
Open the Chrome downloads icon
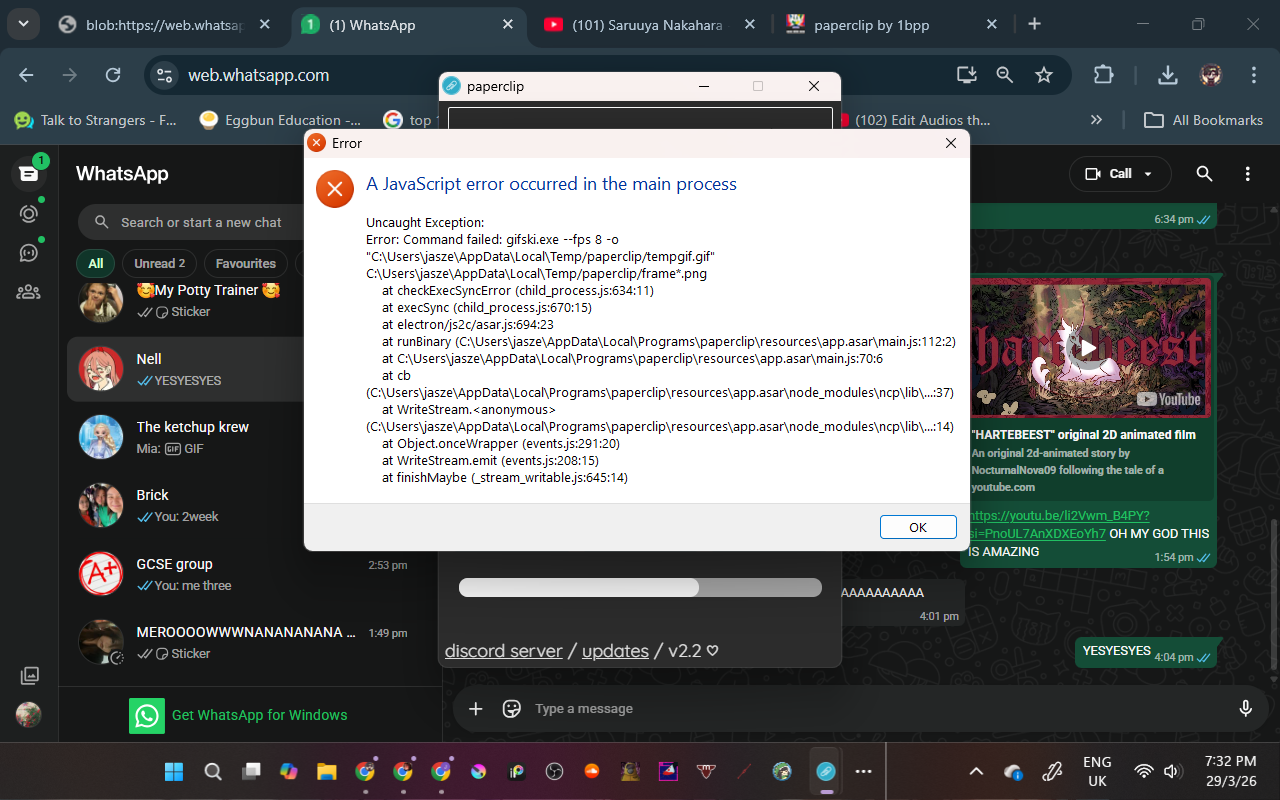click(x=1167, y=75)
